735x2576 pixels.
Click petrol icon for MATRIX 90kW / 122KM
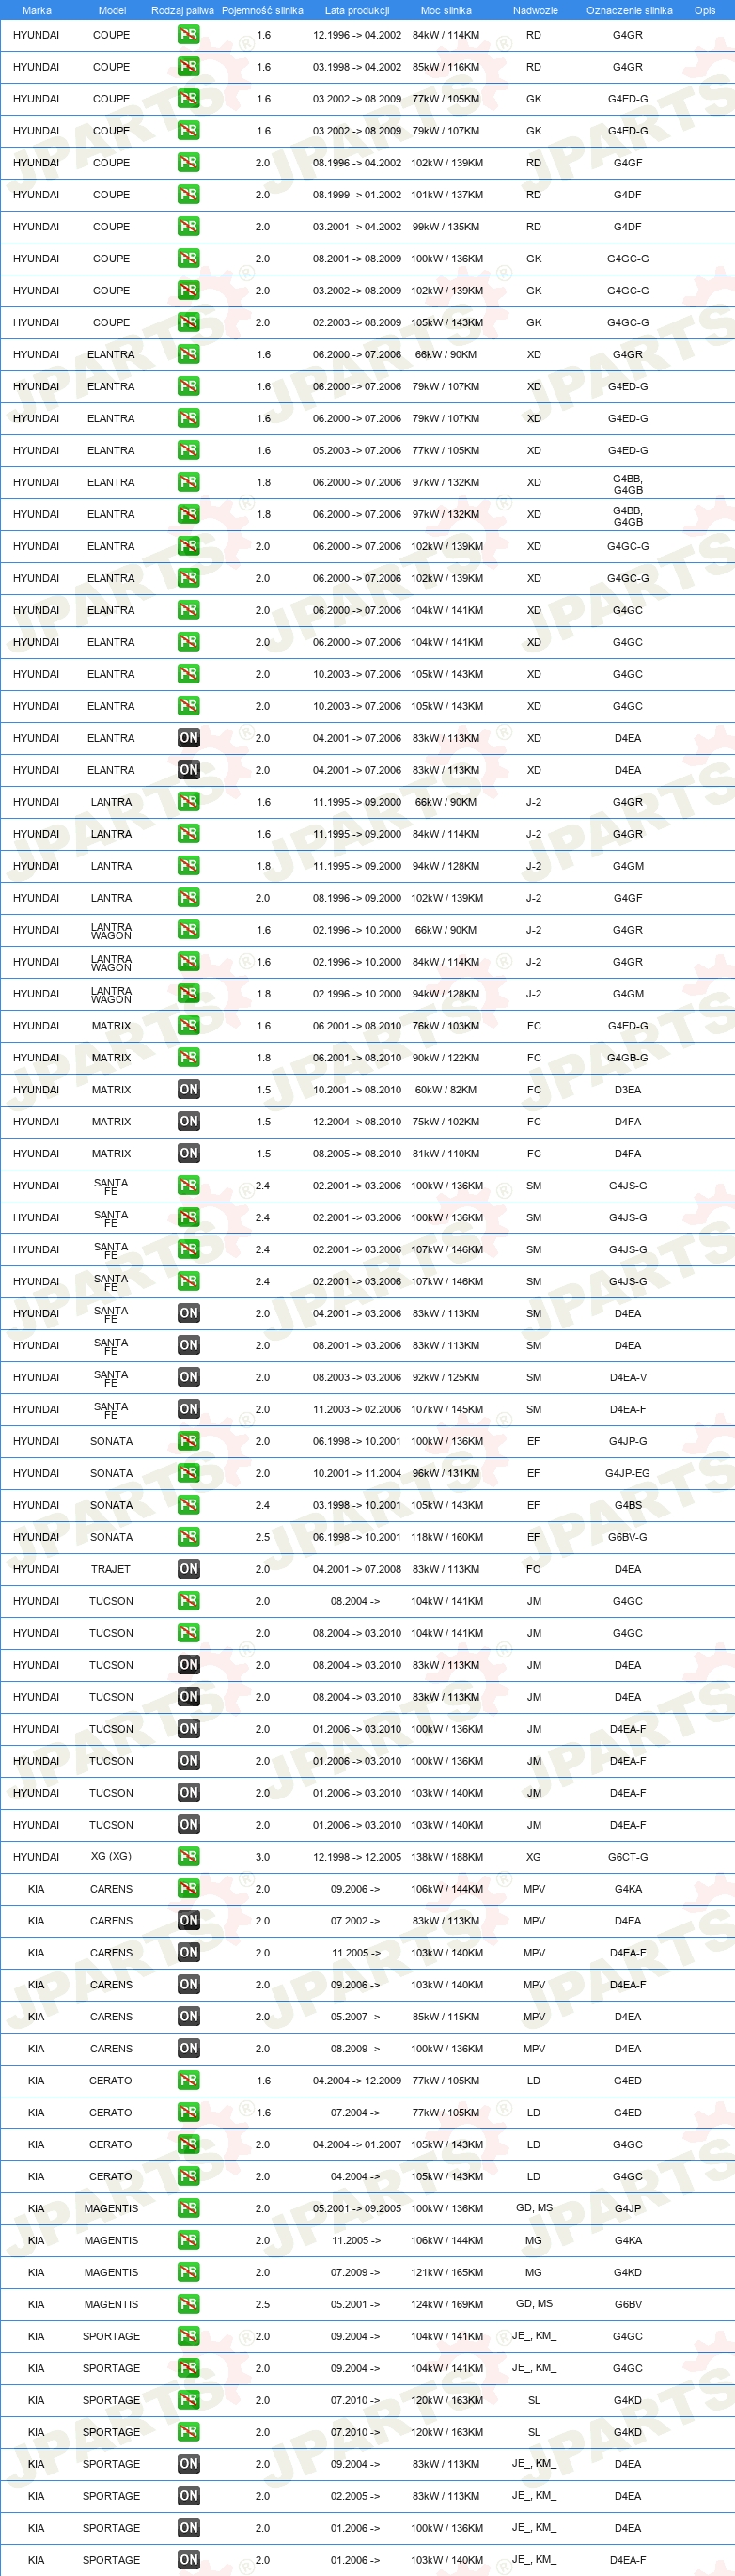tap(188, 1058)
